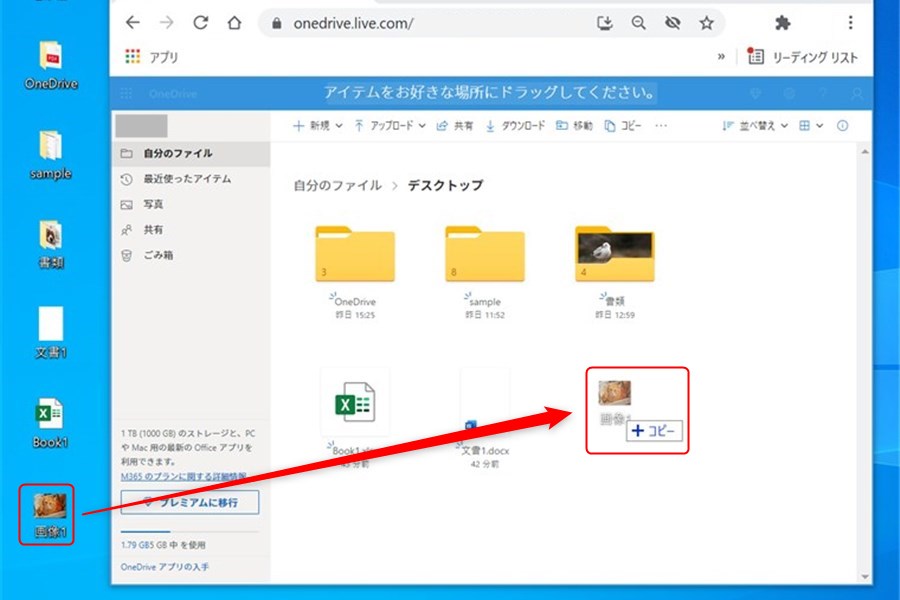Bookmark this page with star icon
900x600 pixels.
pyautogui.click(x=706, y=22)
